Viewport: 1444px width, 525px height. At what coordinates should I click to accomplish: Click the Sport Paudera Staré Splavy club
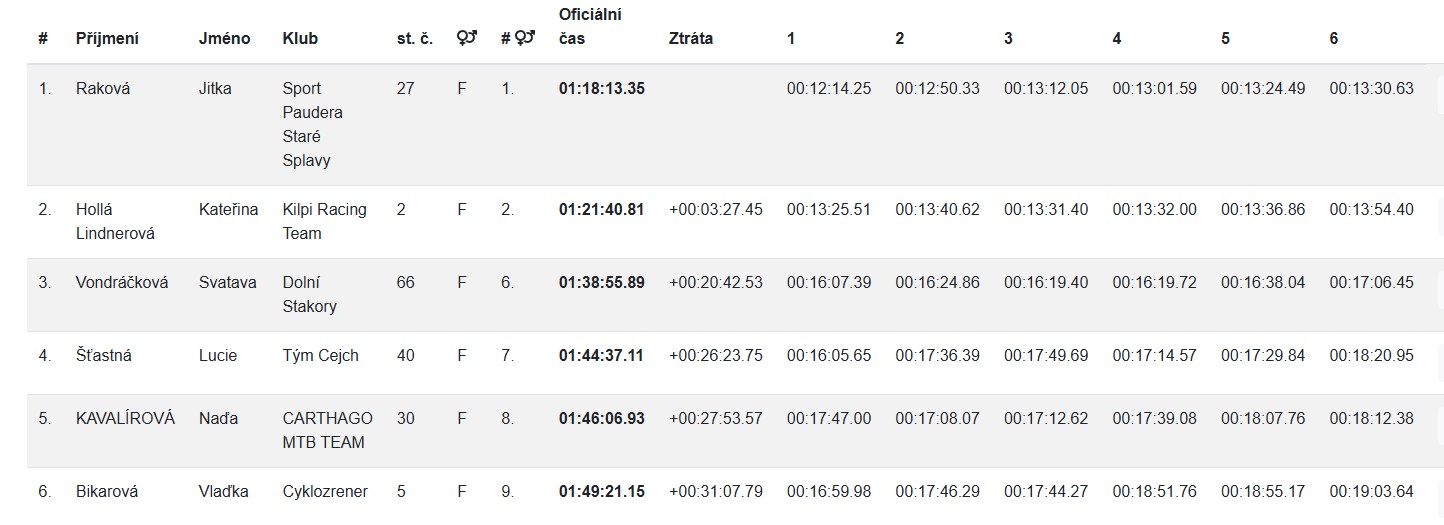click(312, 124)
